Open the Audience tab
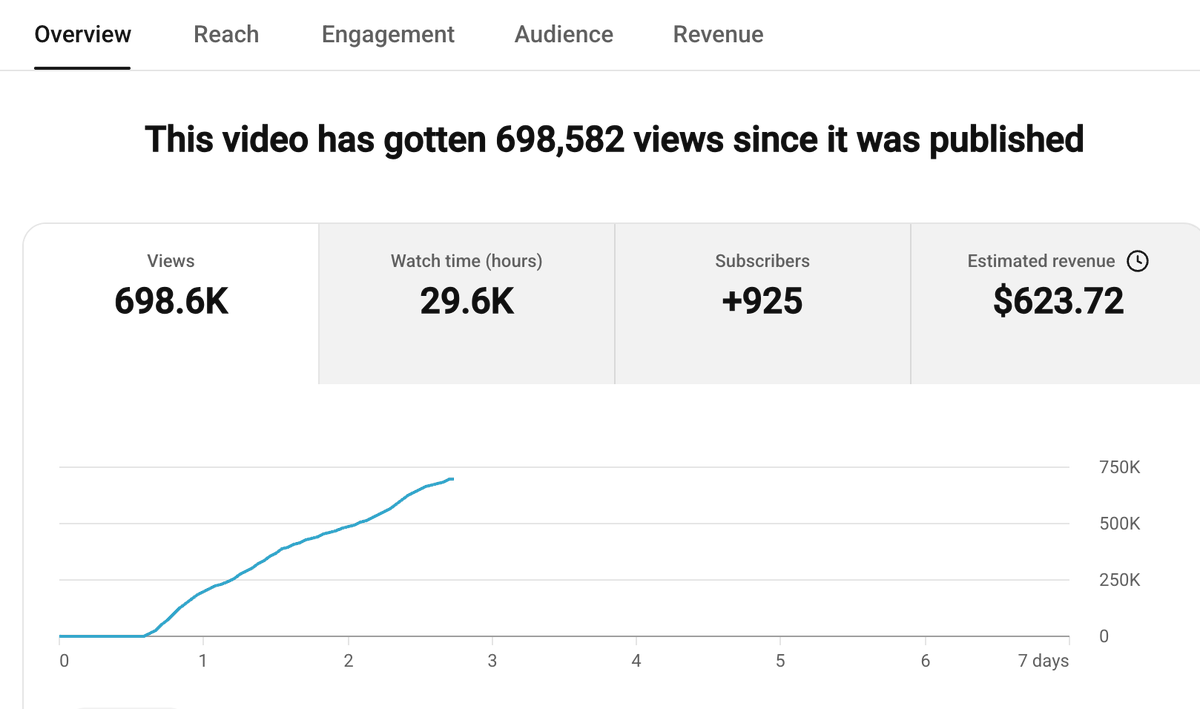 point(564,34)
